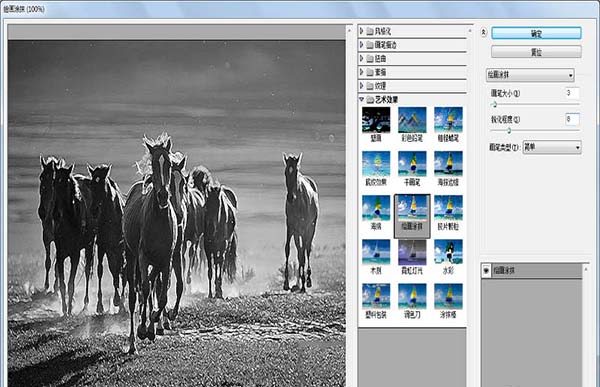Expand the 风格化 (Stylize) filter folder
The height and width of the screenshot is (387, 600).
point(362,31)
